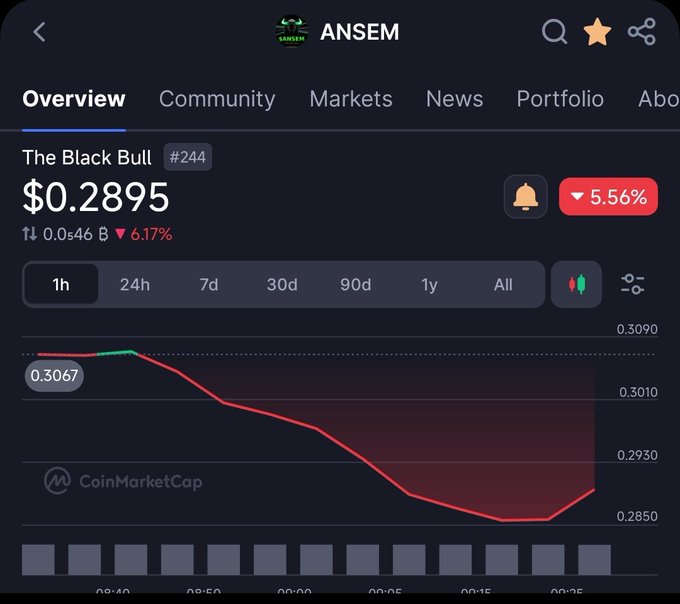Open the Community tab
The image size is (680, 604).
(217, 99)
